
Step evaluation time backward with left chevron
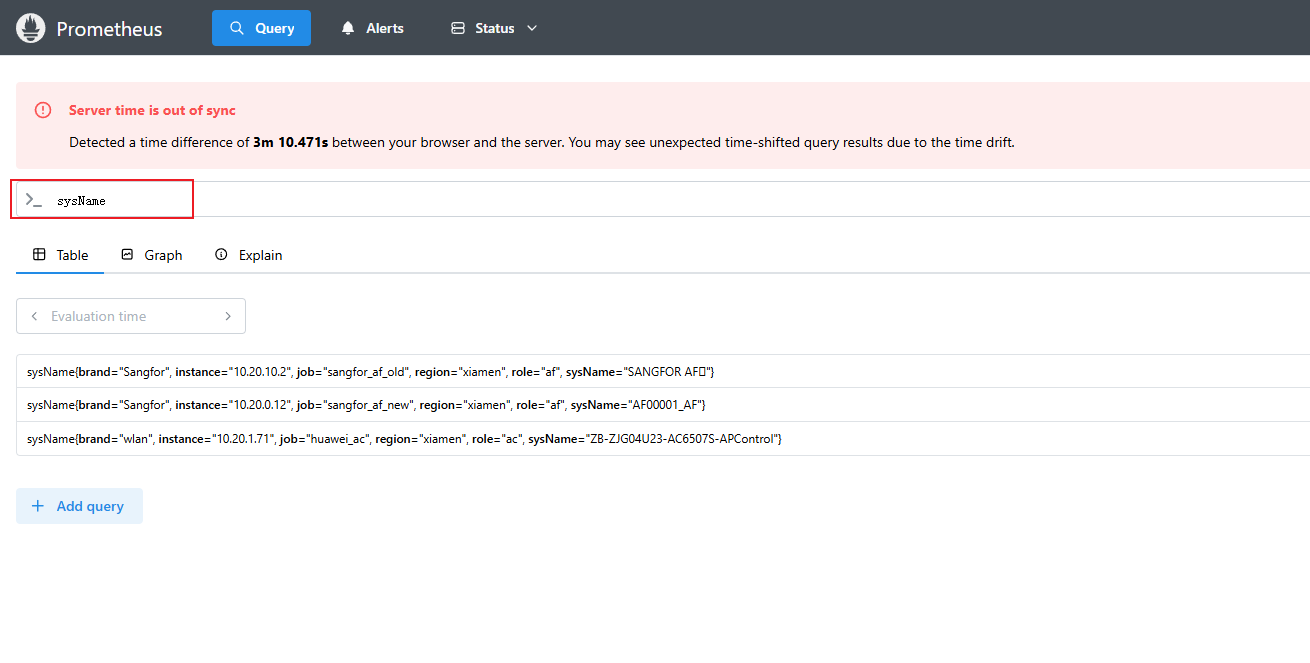coord(34,316)
